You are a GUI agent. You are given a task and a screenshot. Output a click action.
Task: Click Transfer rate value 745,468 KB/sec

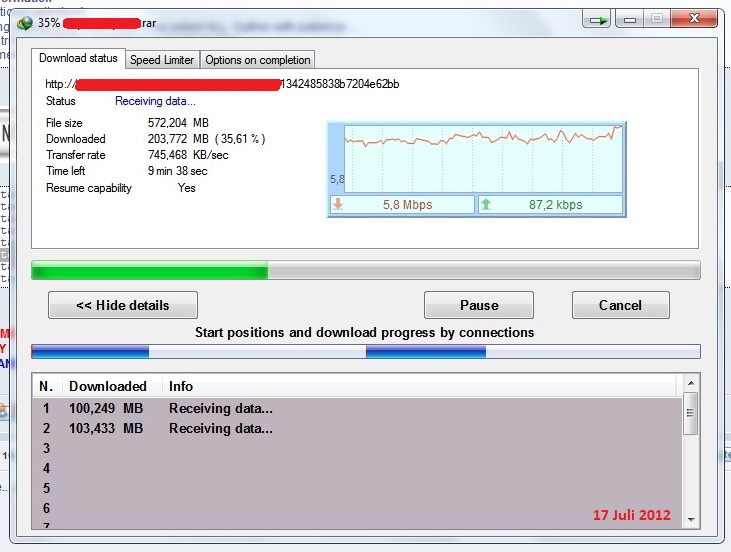188,155
